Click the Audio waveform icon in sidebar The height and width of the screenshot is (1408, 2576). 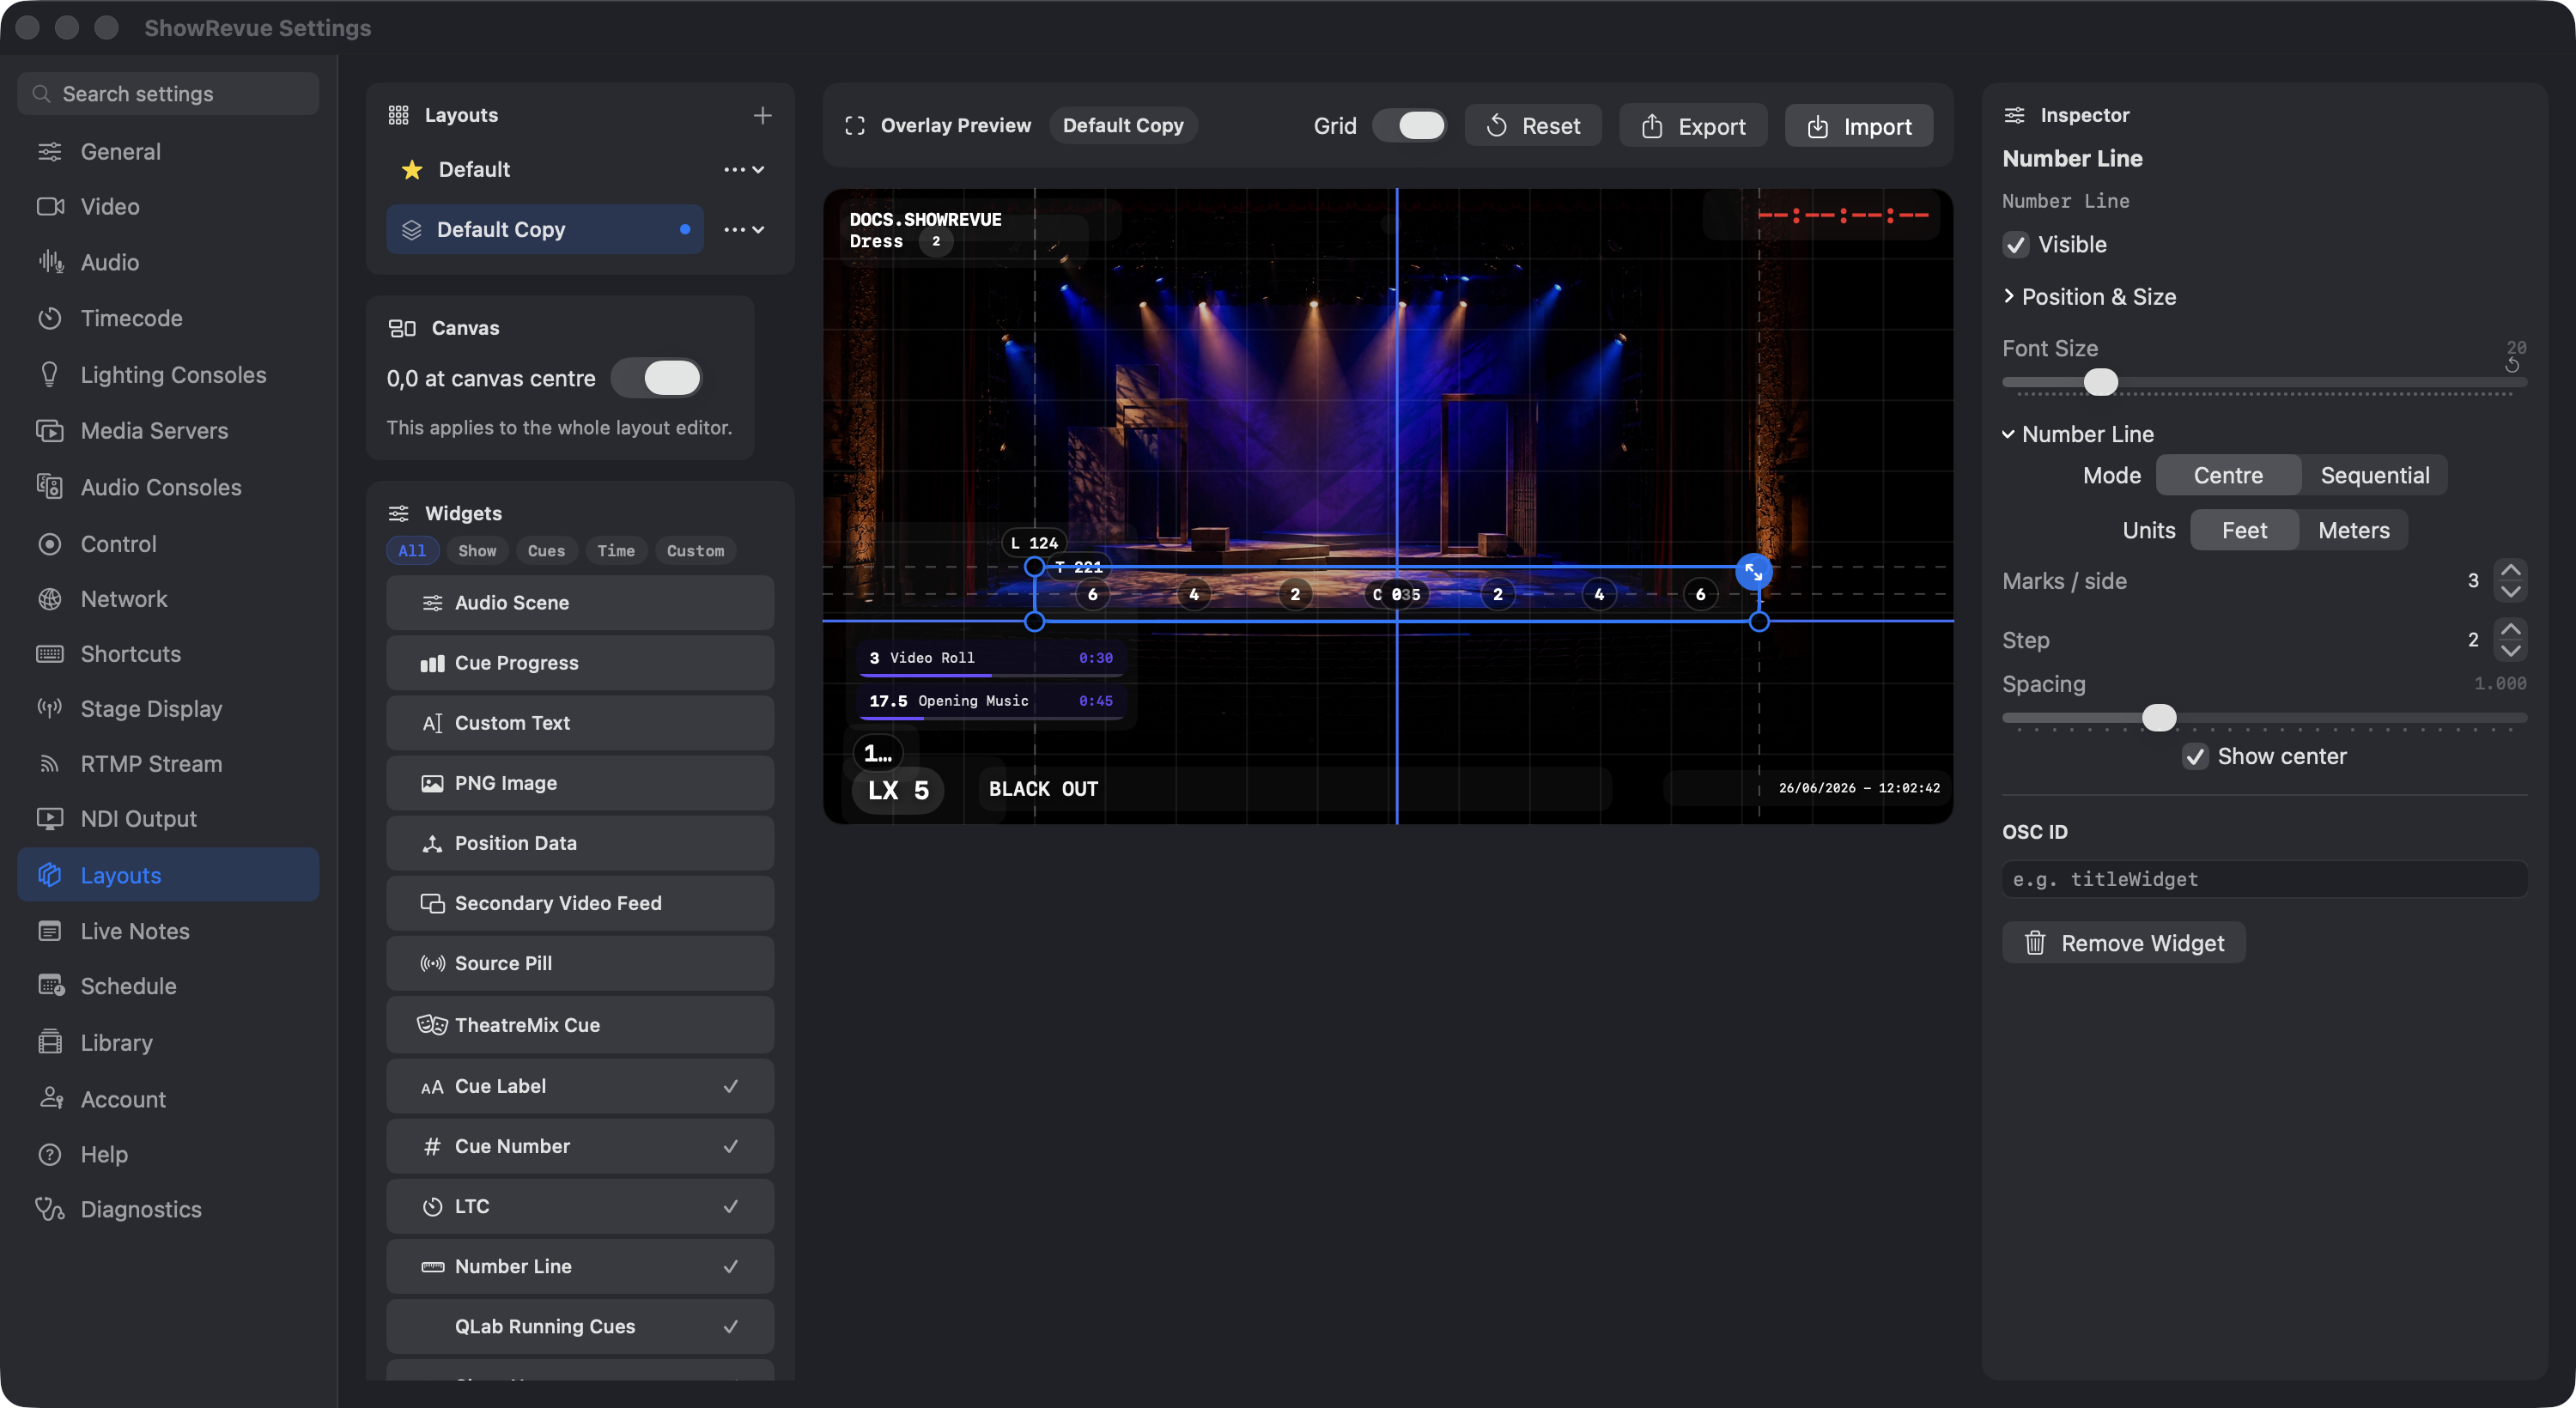pyautogui.click(x=49, y=262)
